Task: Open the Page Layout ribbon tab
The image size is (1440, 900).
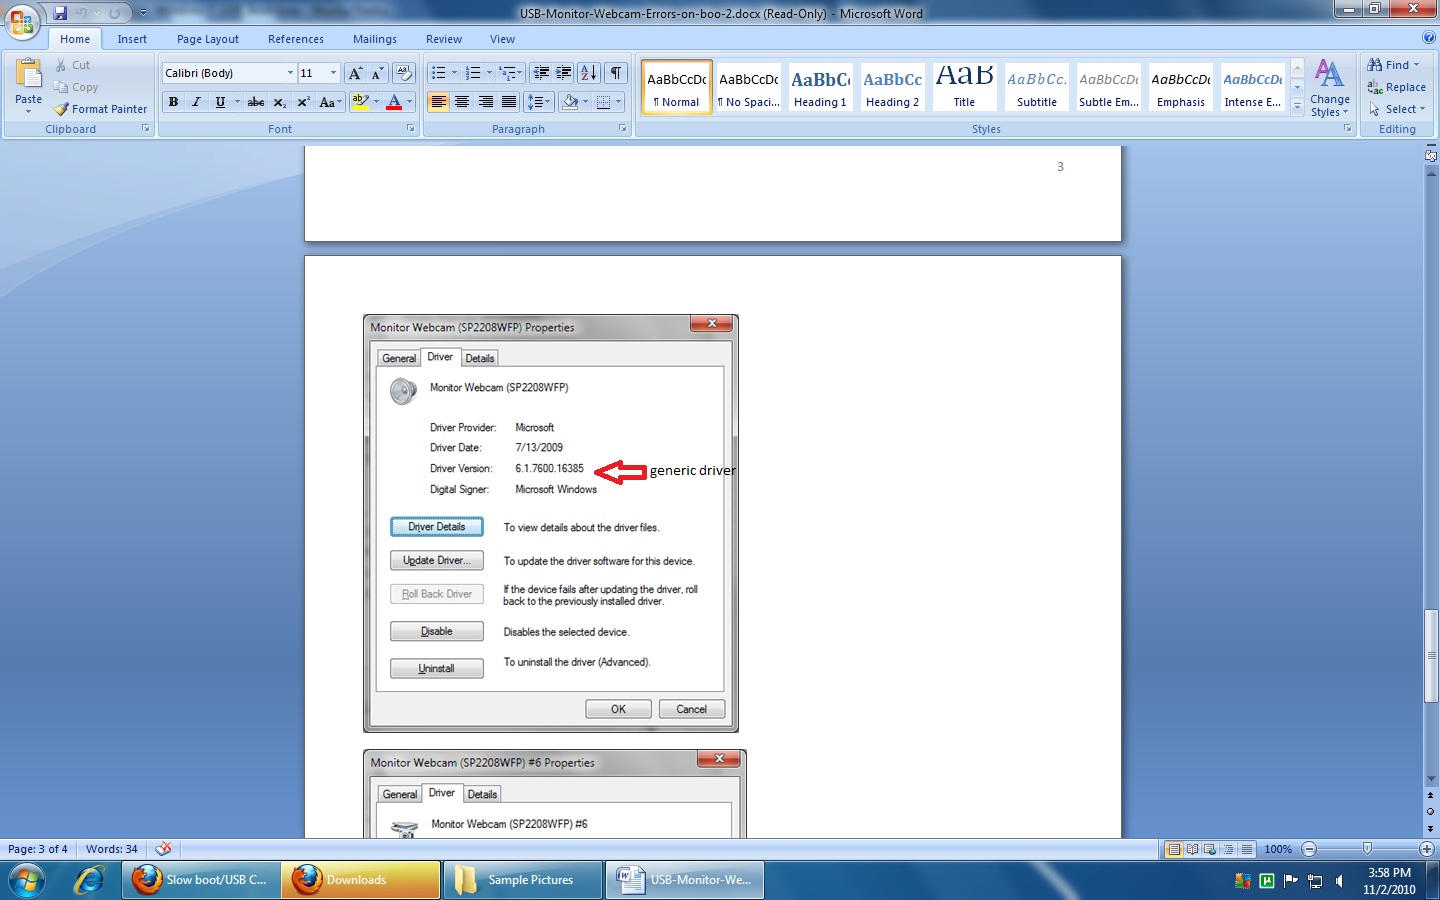Action: point(208,39)
